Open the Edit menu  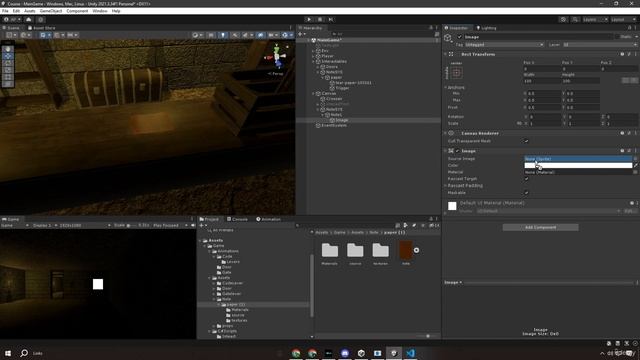pyautogui.click(x=16, y=11)
